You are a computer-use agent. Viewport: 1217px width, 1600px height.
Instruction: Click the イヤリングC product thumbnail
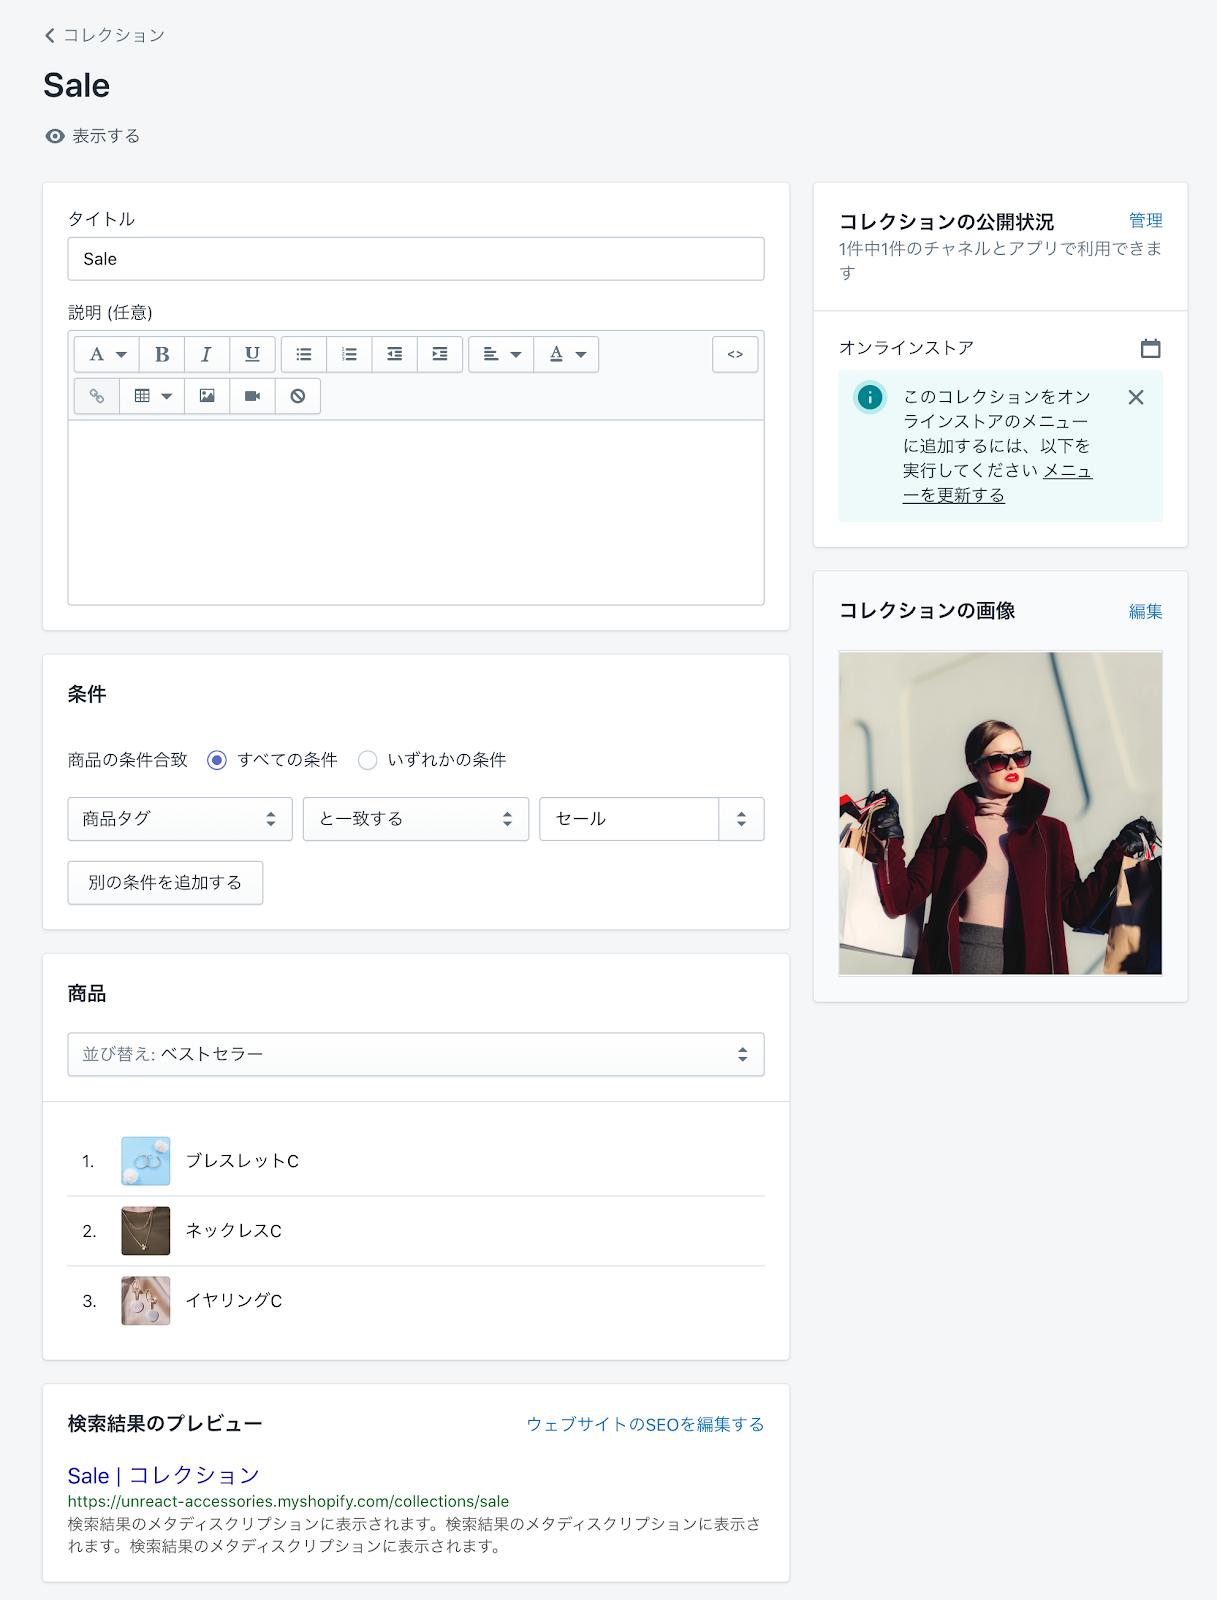point(146,1301)
